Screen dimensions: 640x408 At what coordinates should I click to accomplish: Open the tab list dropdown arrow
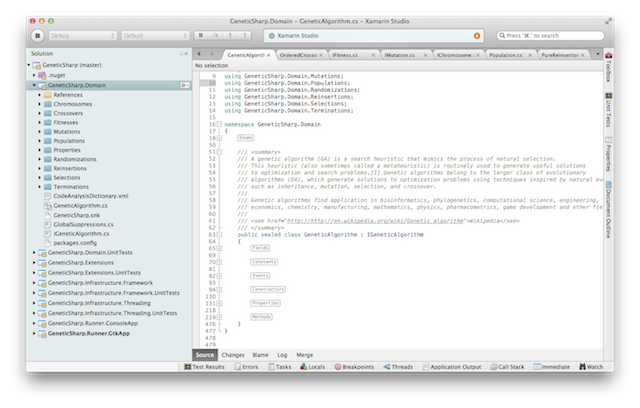[x=598, y=54]
